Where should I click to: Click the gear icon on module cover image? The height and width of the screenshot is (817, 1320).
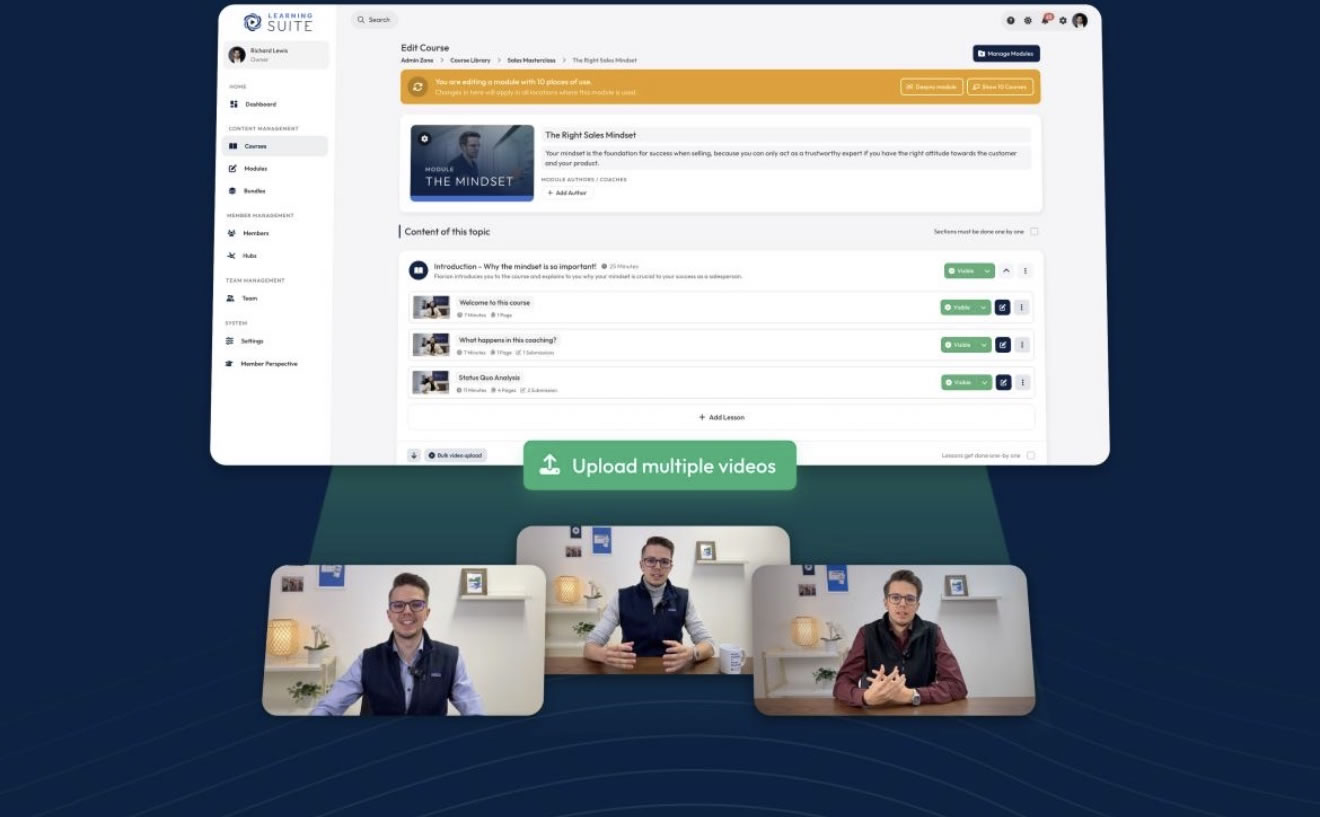coord(424,138)
